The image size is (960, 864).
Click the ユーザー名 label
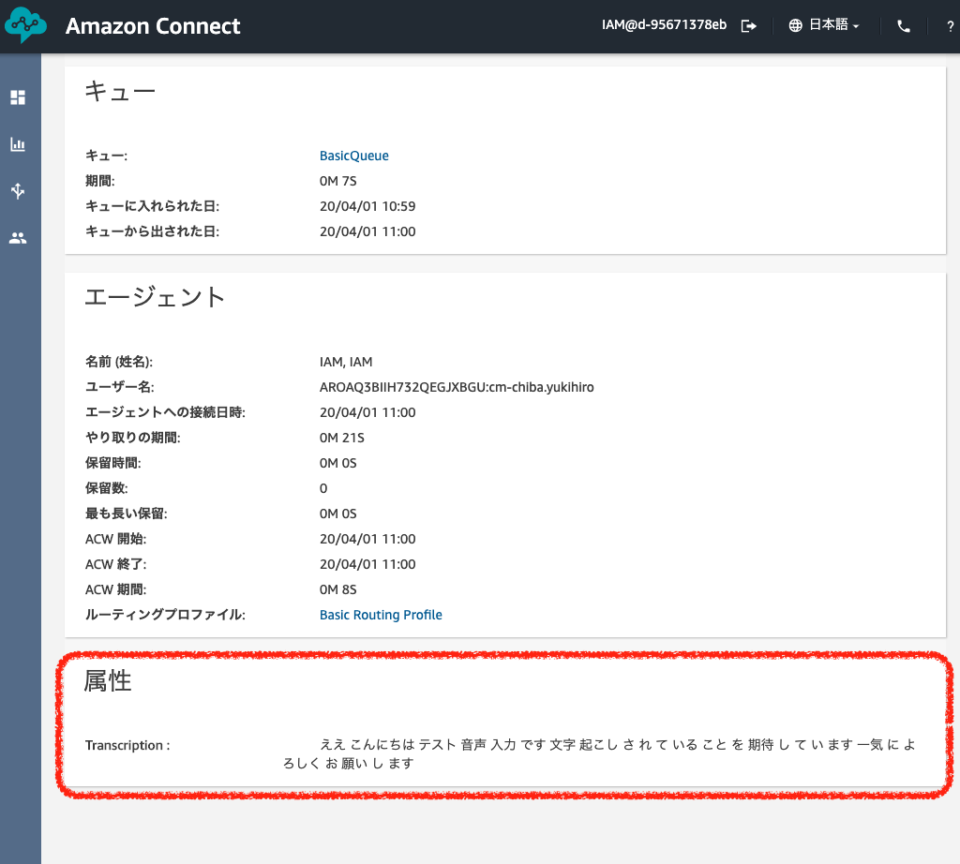pyautogui.click(x=119, y=387)
